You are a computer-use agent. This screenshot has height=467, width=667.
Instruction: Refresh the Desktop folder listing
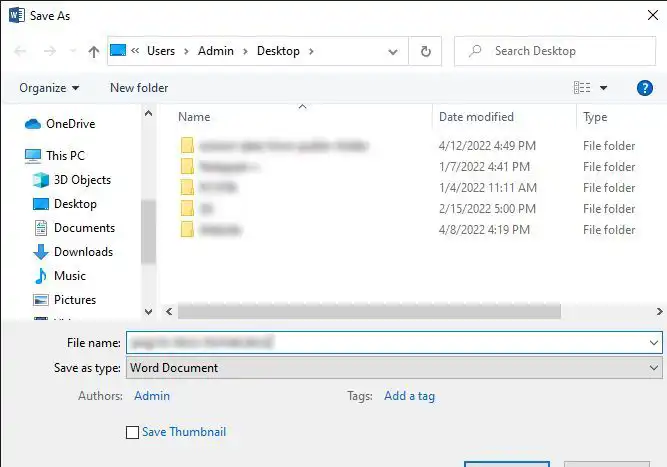pos(425,51)
